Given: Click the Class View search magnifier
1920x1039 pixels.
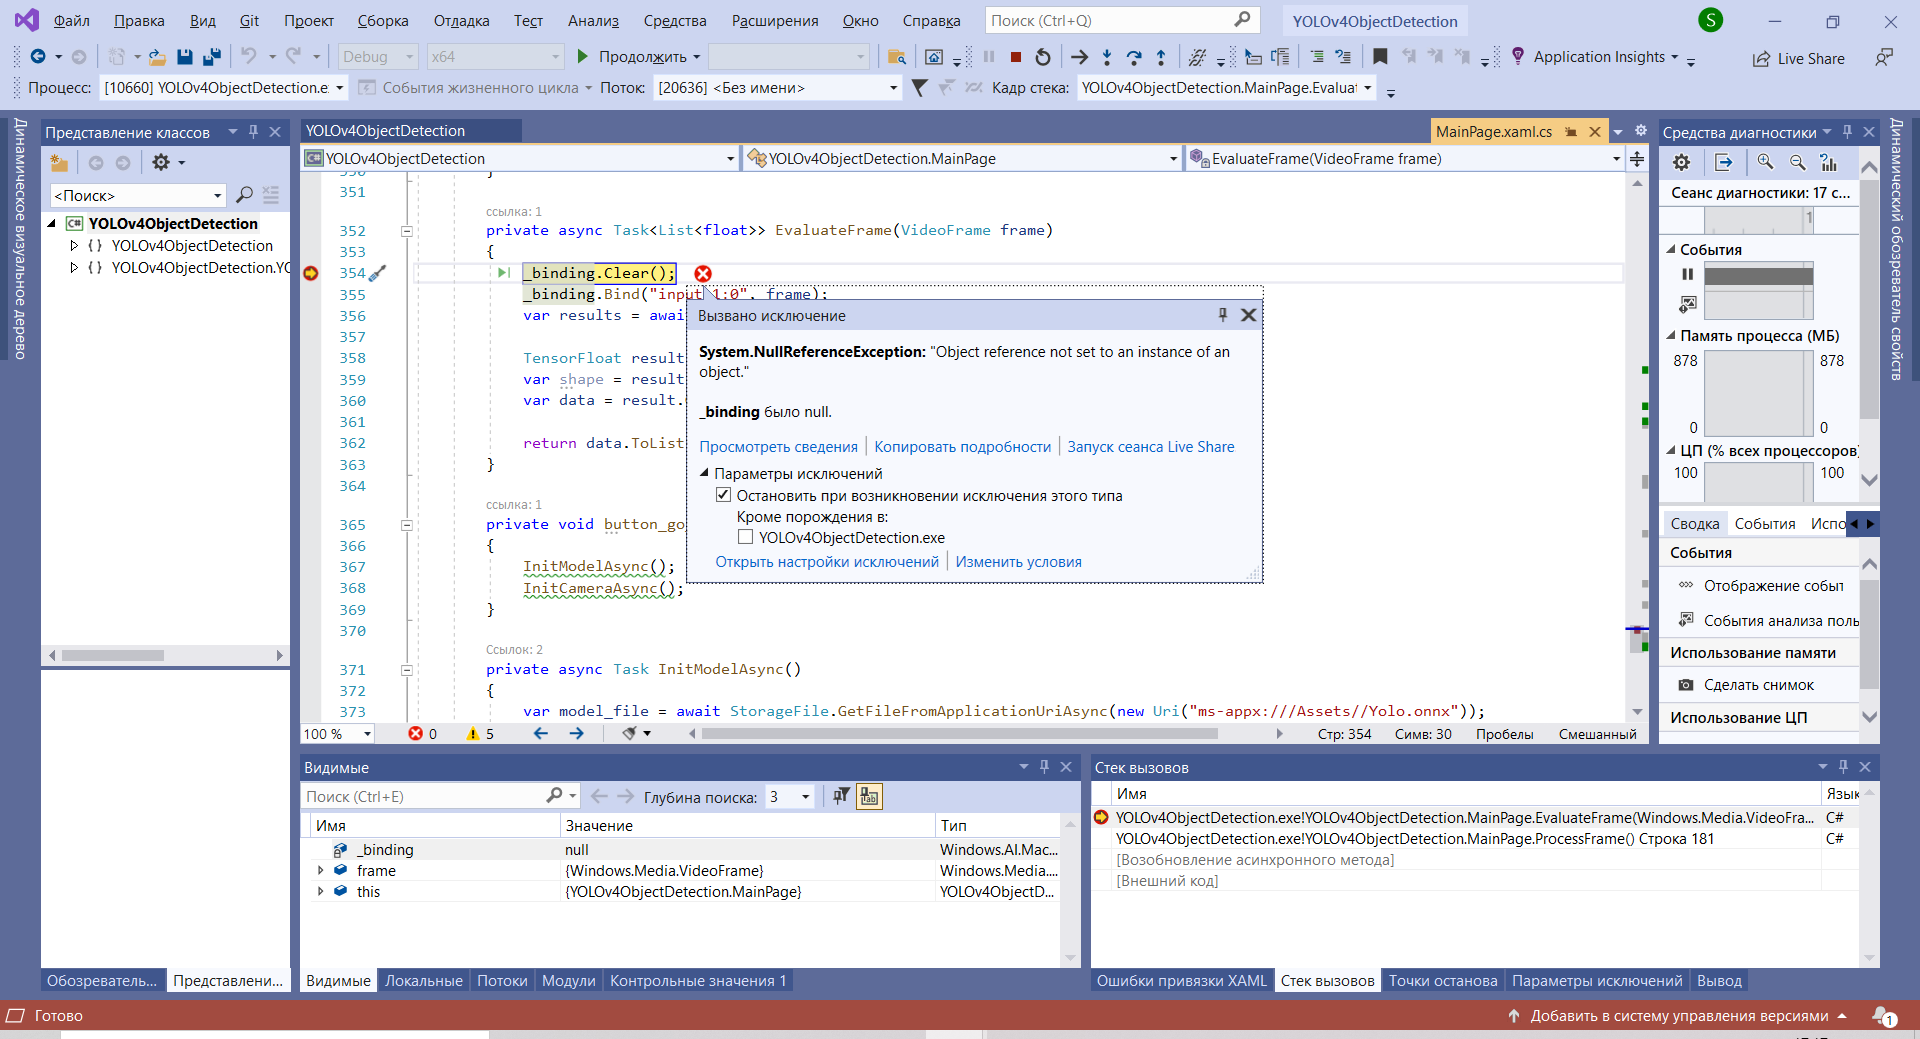Looking at the screenshot, I should [244, 195].
